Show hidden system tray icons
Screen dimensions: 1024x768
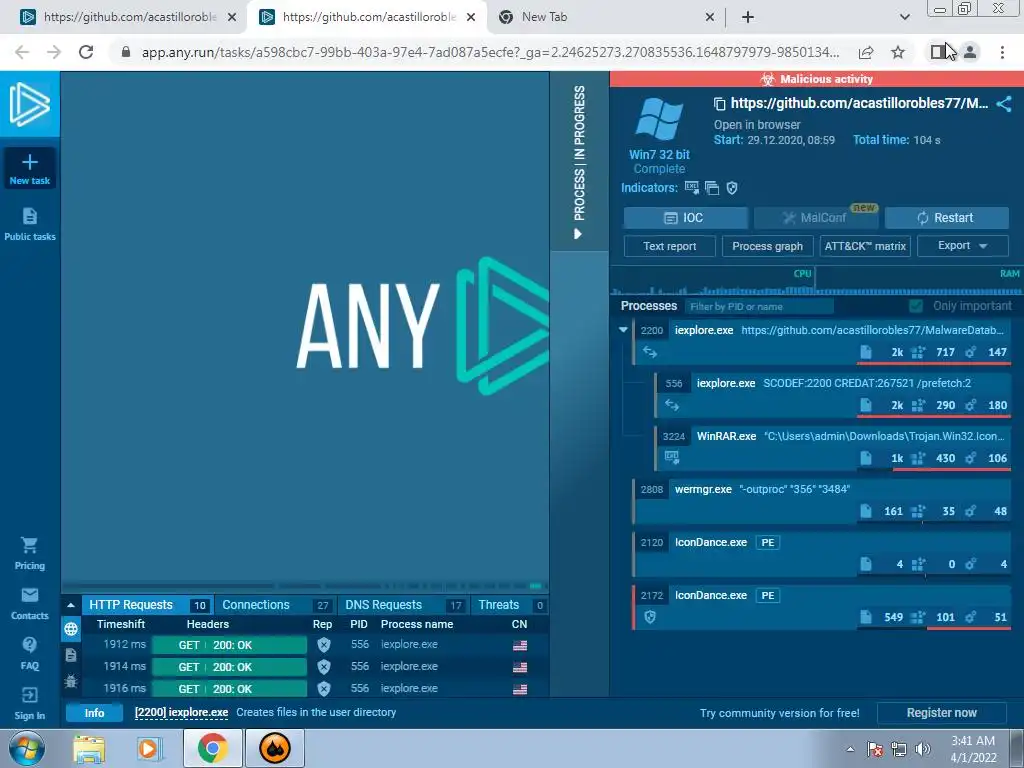[x=850, y=749]
